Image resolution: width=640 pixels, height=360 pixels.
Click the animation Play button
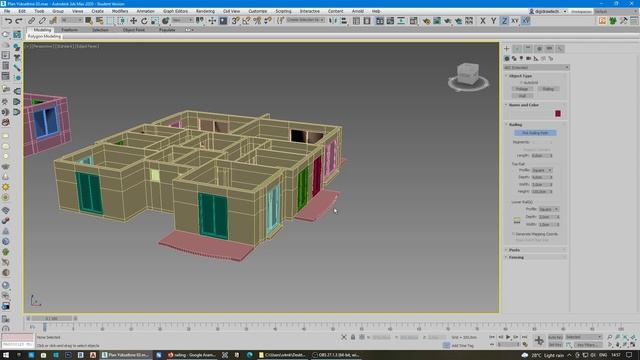[508, 337]
